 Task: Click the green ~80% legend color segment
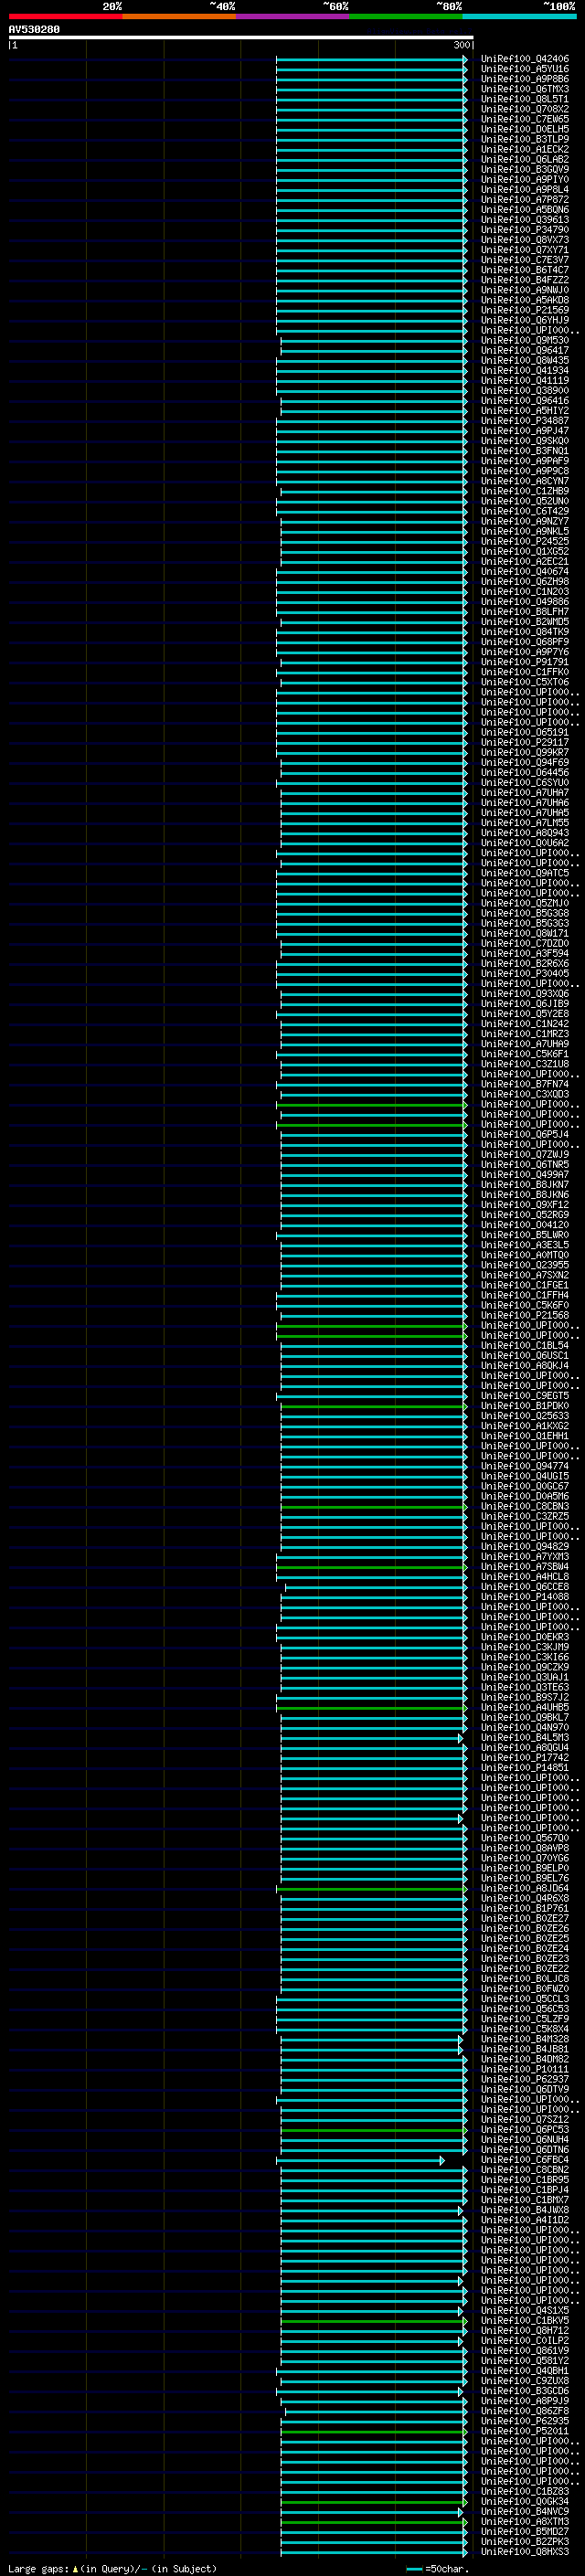(x=406, y=16)
